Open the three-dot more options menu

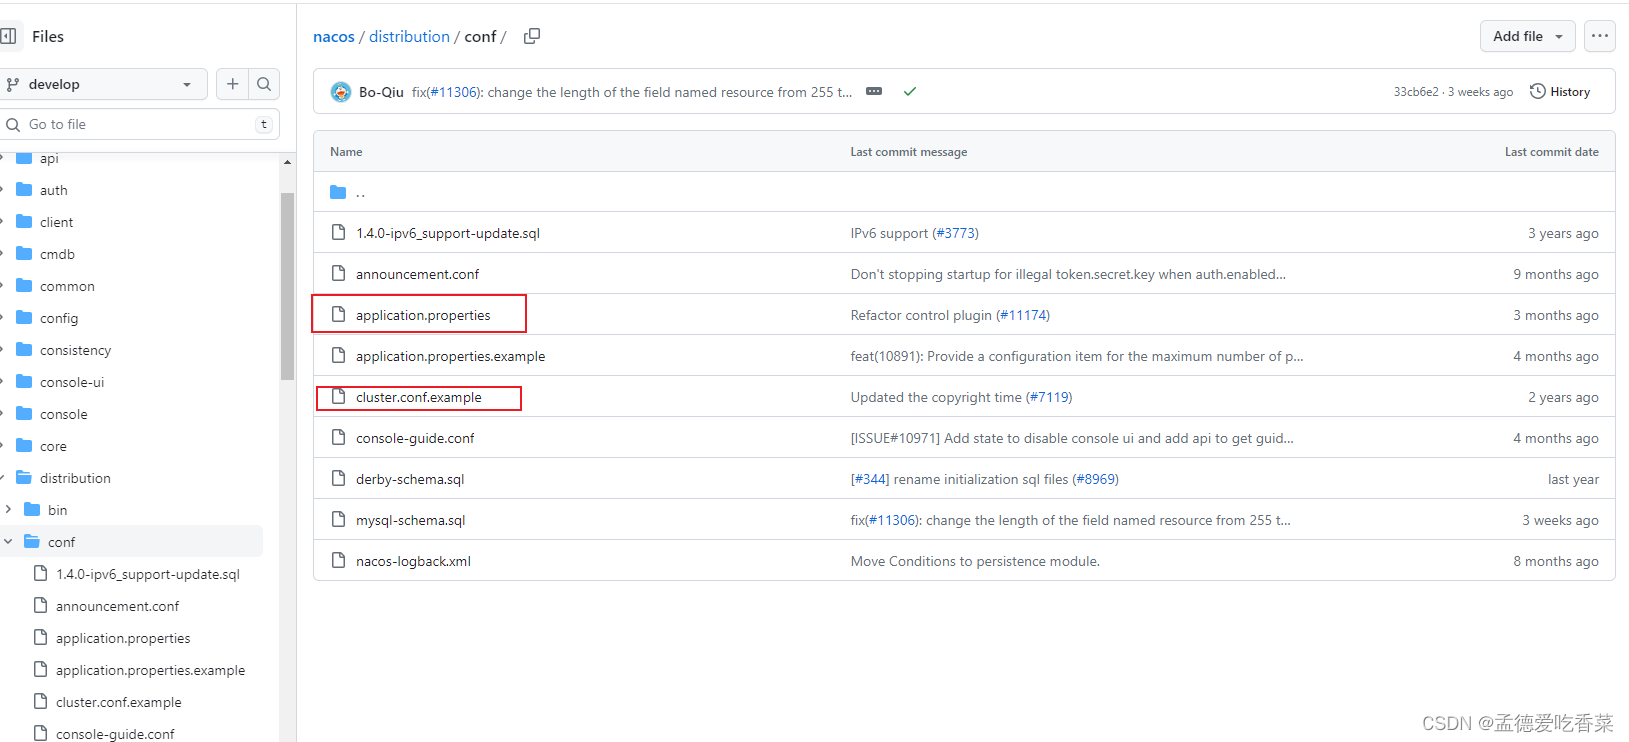coord(1600,36)
